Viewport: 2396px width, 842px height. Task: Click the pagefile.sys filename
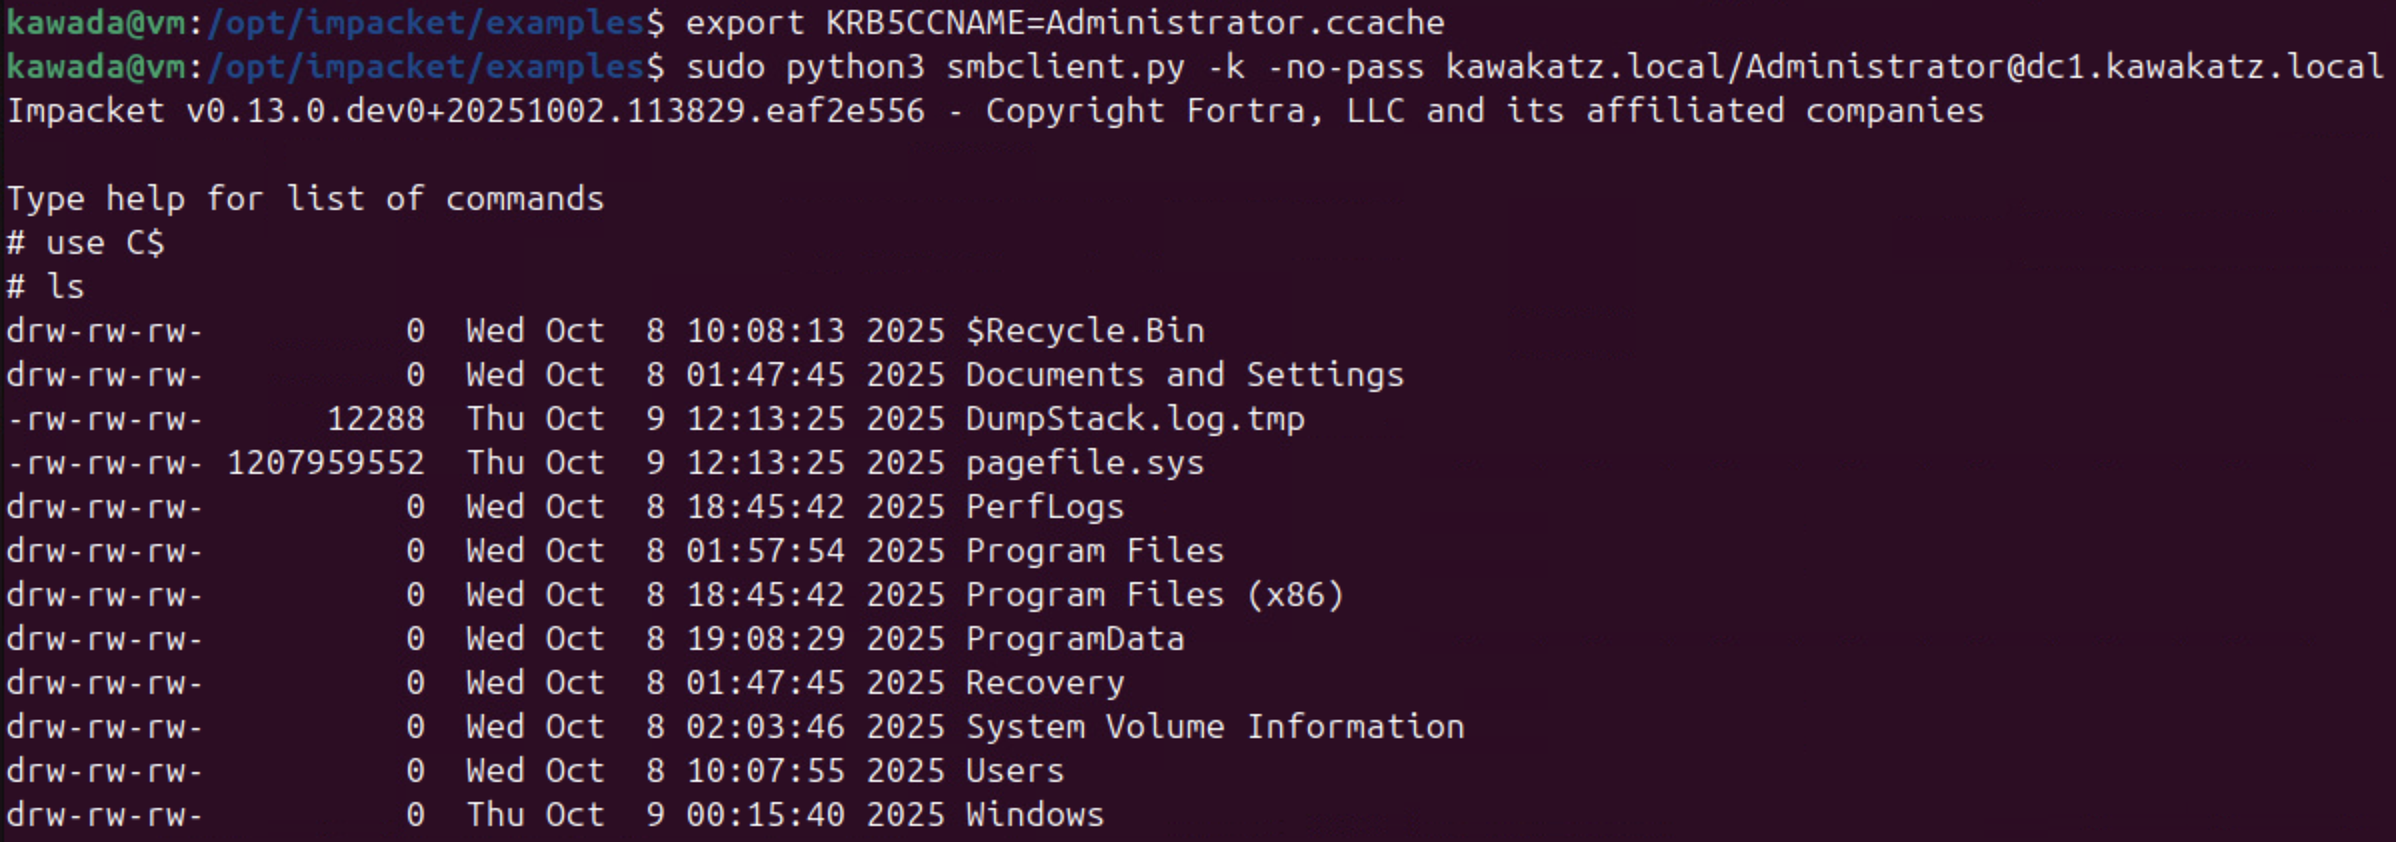[x=1084, y=463]
